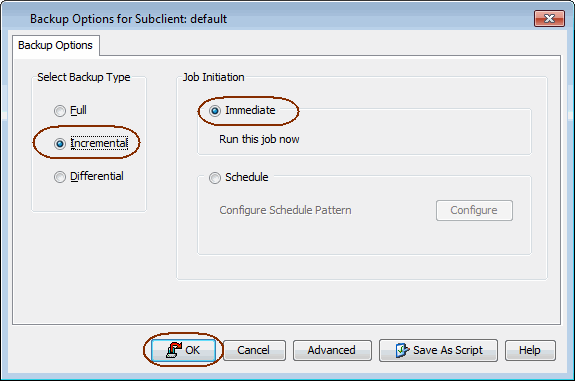Click the Configure schedule button

[474, 210]
